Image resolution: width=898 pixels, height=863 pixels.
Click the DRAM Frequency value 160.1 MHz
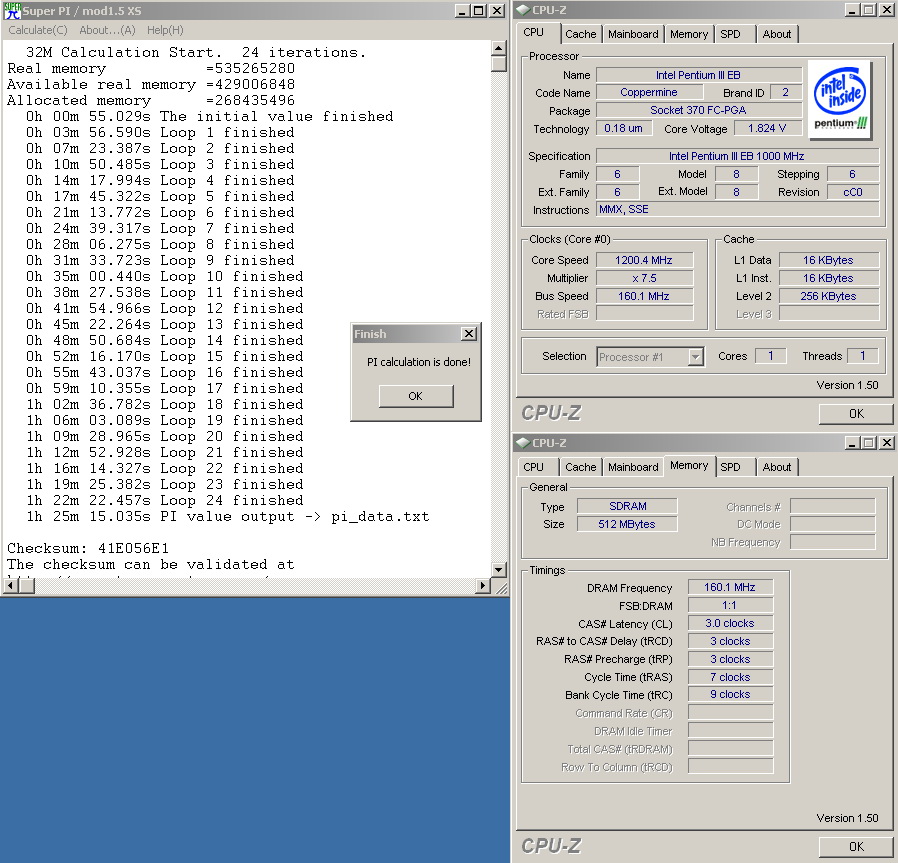click(730, 587)
